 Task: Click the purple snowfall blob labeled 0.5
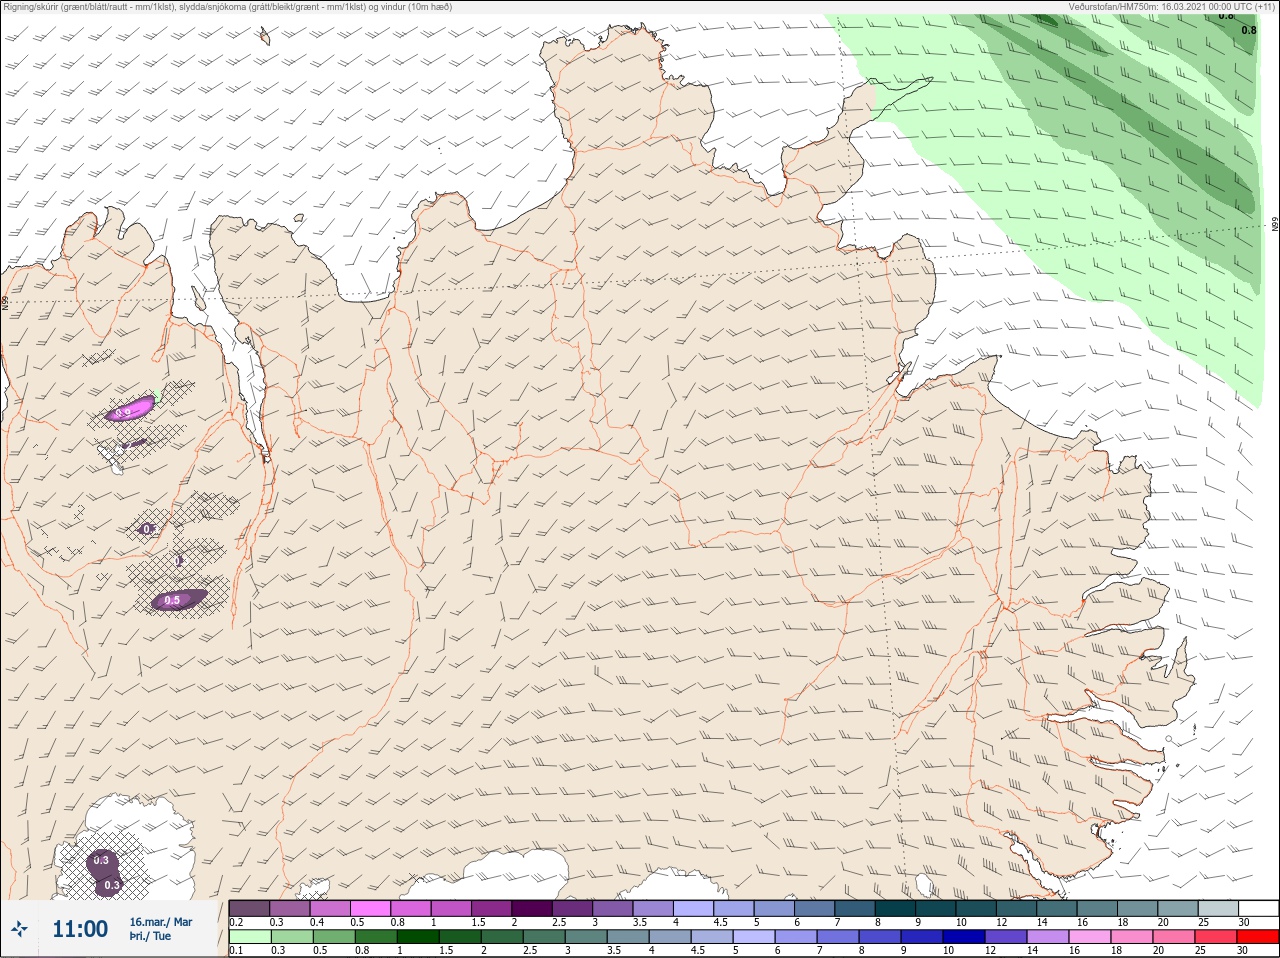click(178, 600)
